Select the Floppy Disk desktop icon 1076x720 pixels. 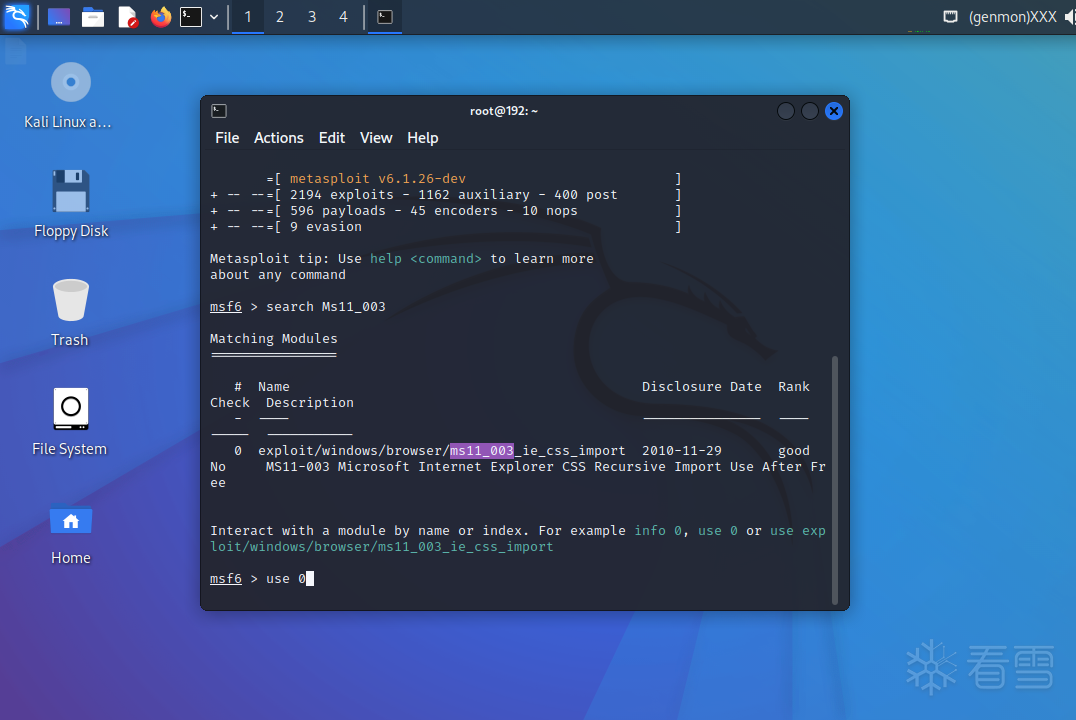click(x=71, y=204)
